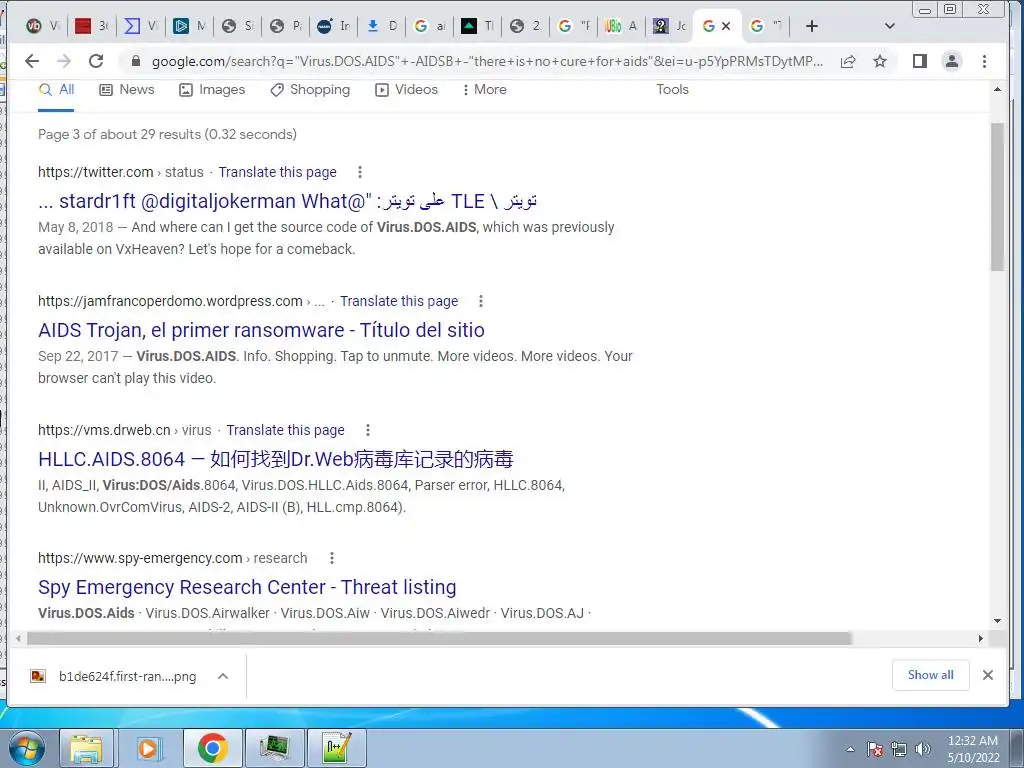Image resolution: width=1024 pixels, height=768 pixels.
Task: Open the HLLC.AIDS.8064 Dr.Web result
Action: 276,459
